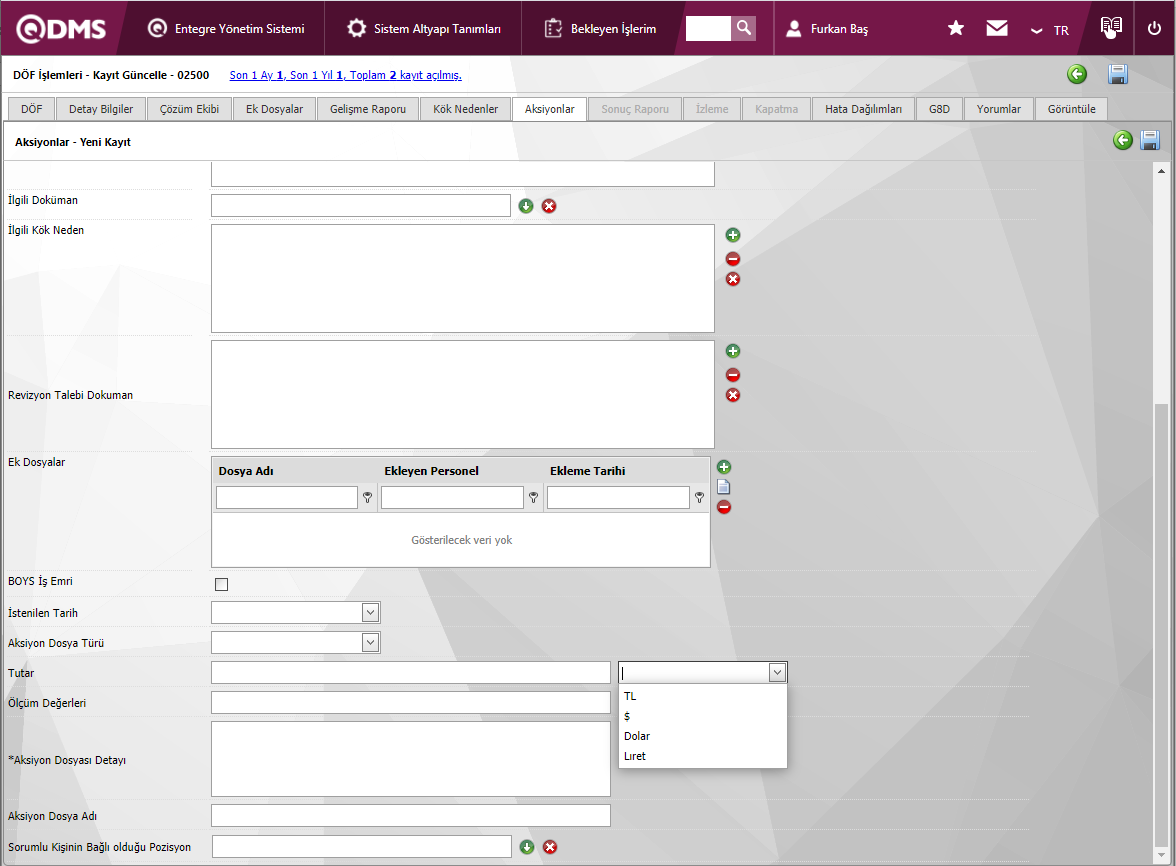Delete the selected Ek Dosyalar file
The width and height of the screenshot is (1176, 866).
click(x=724, y=508)
